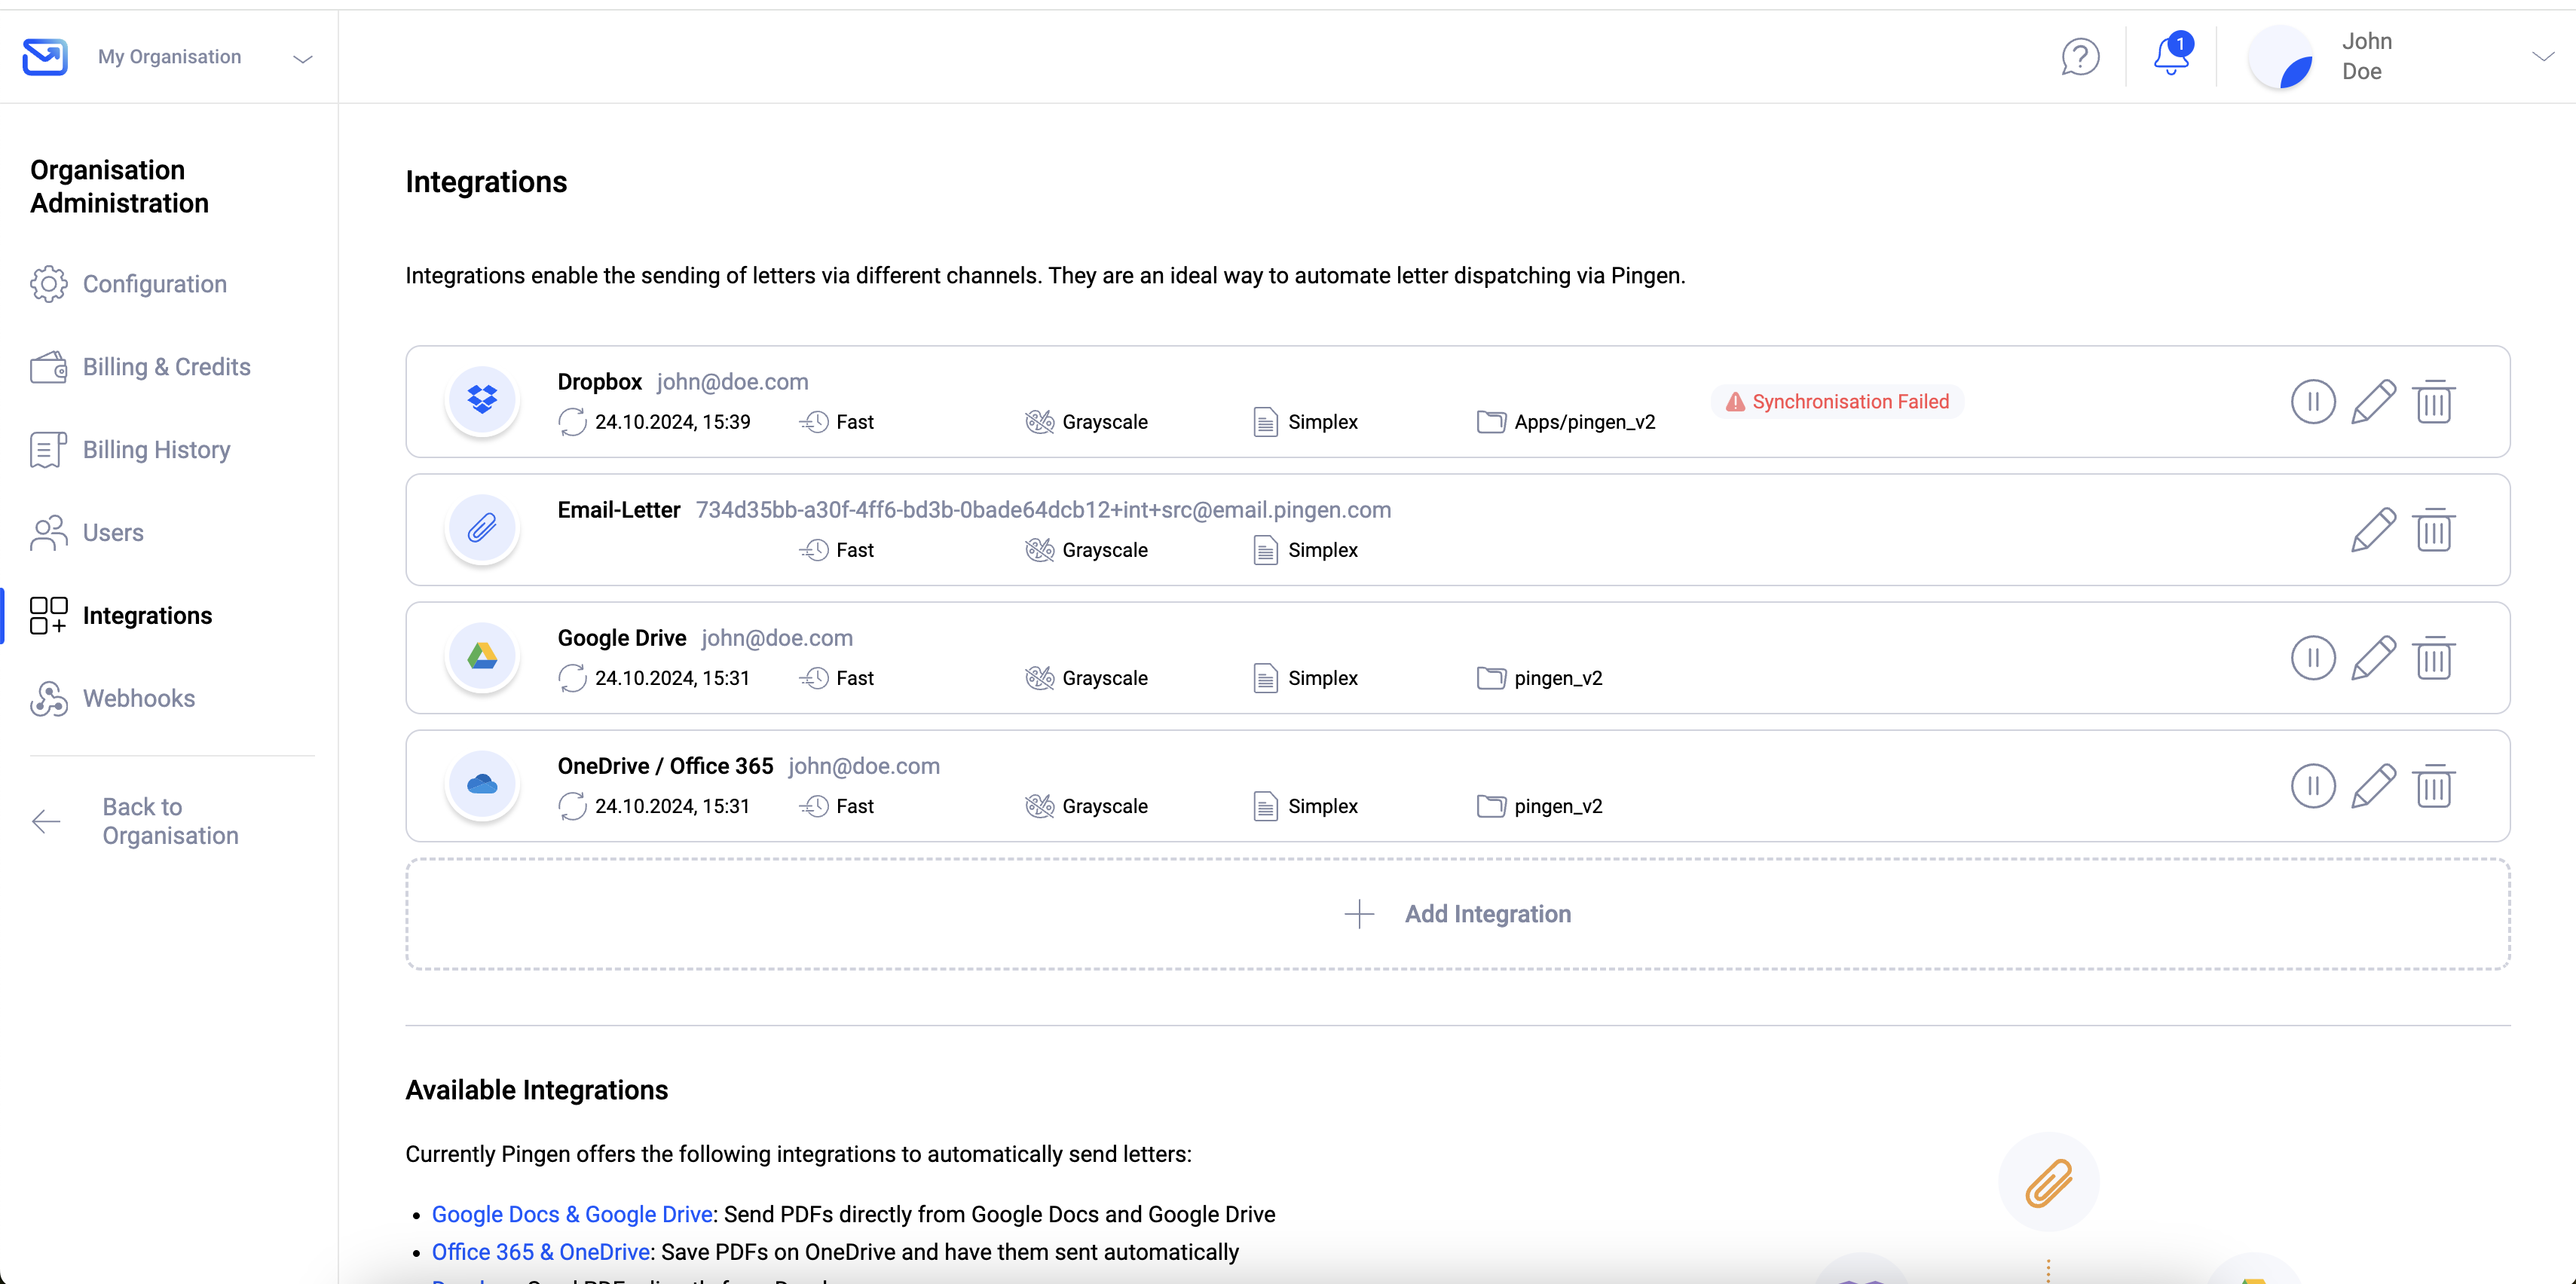Click Add Integration button

click(x=1457, y=914)
